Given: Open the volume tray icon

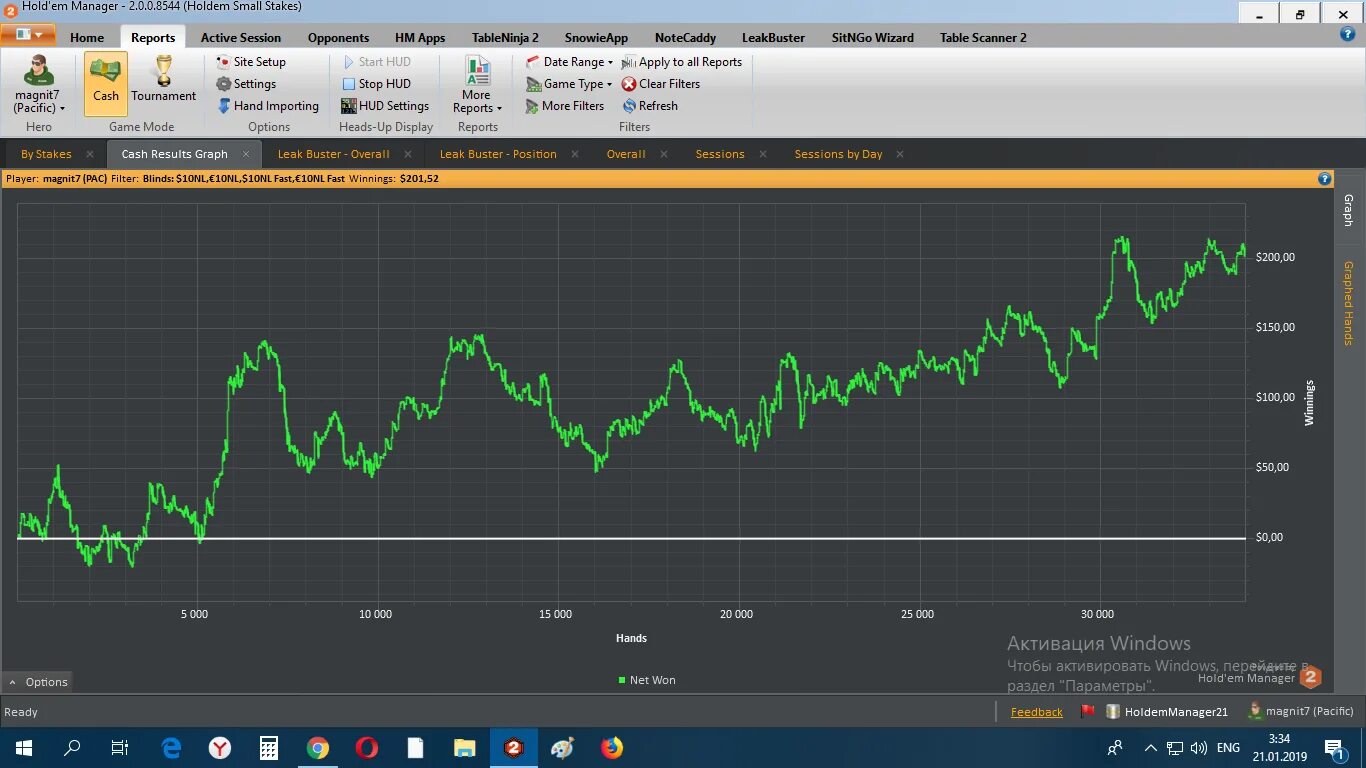Looking at the screenshot, I should pyautogui.click(x=1198, y=748).
